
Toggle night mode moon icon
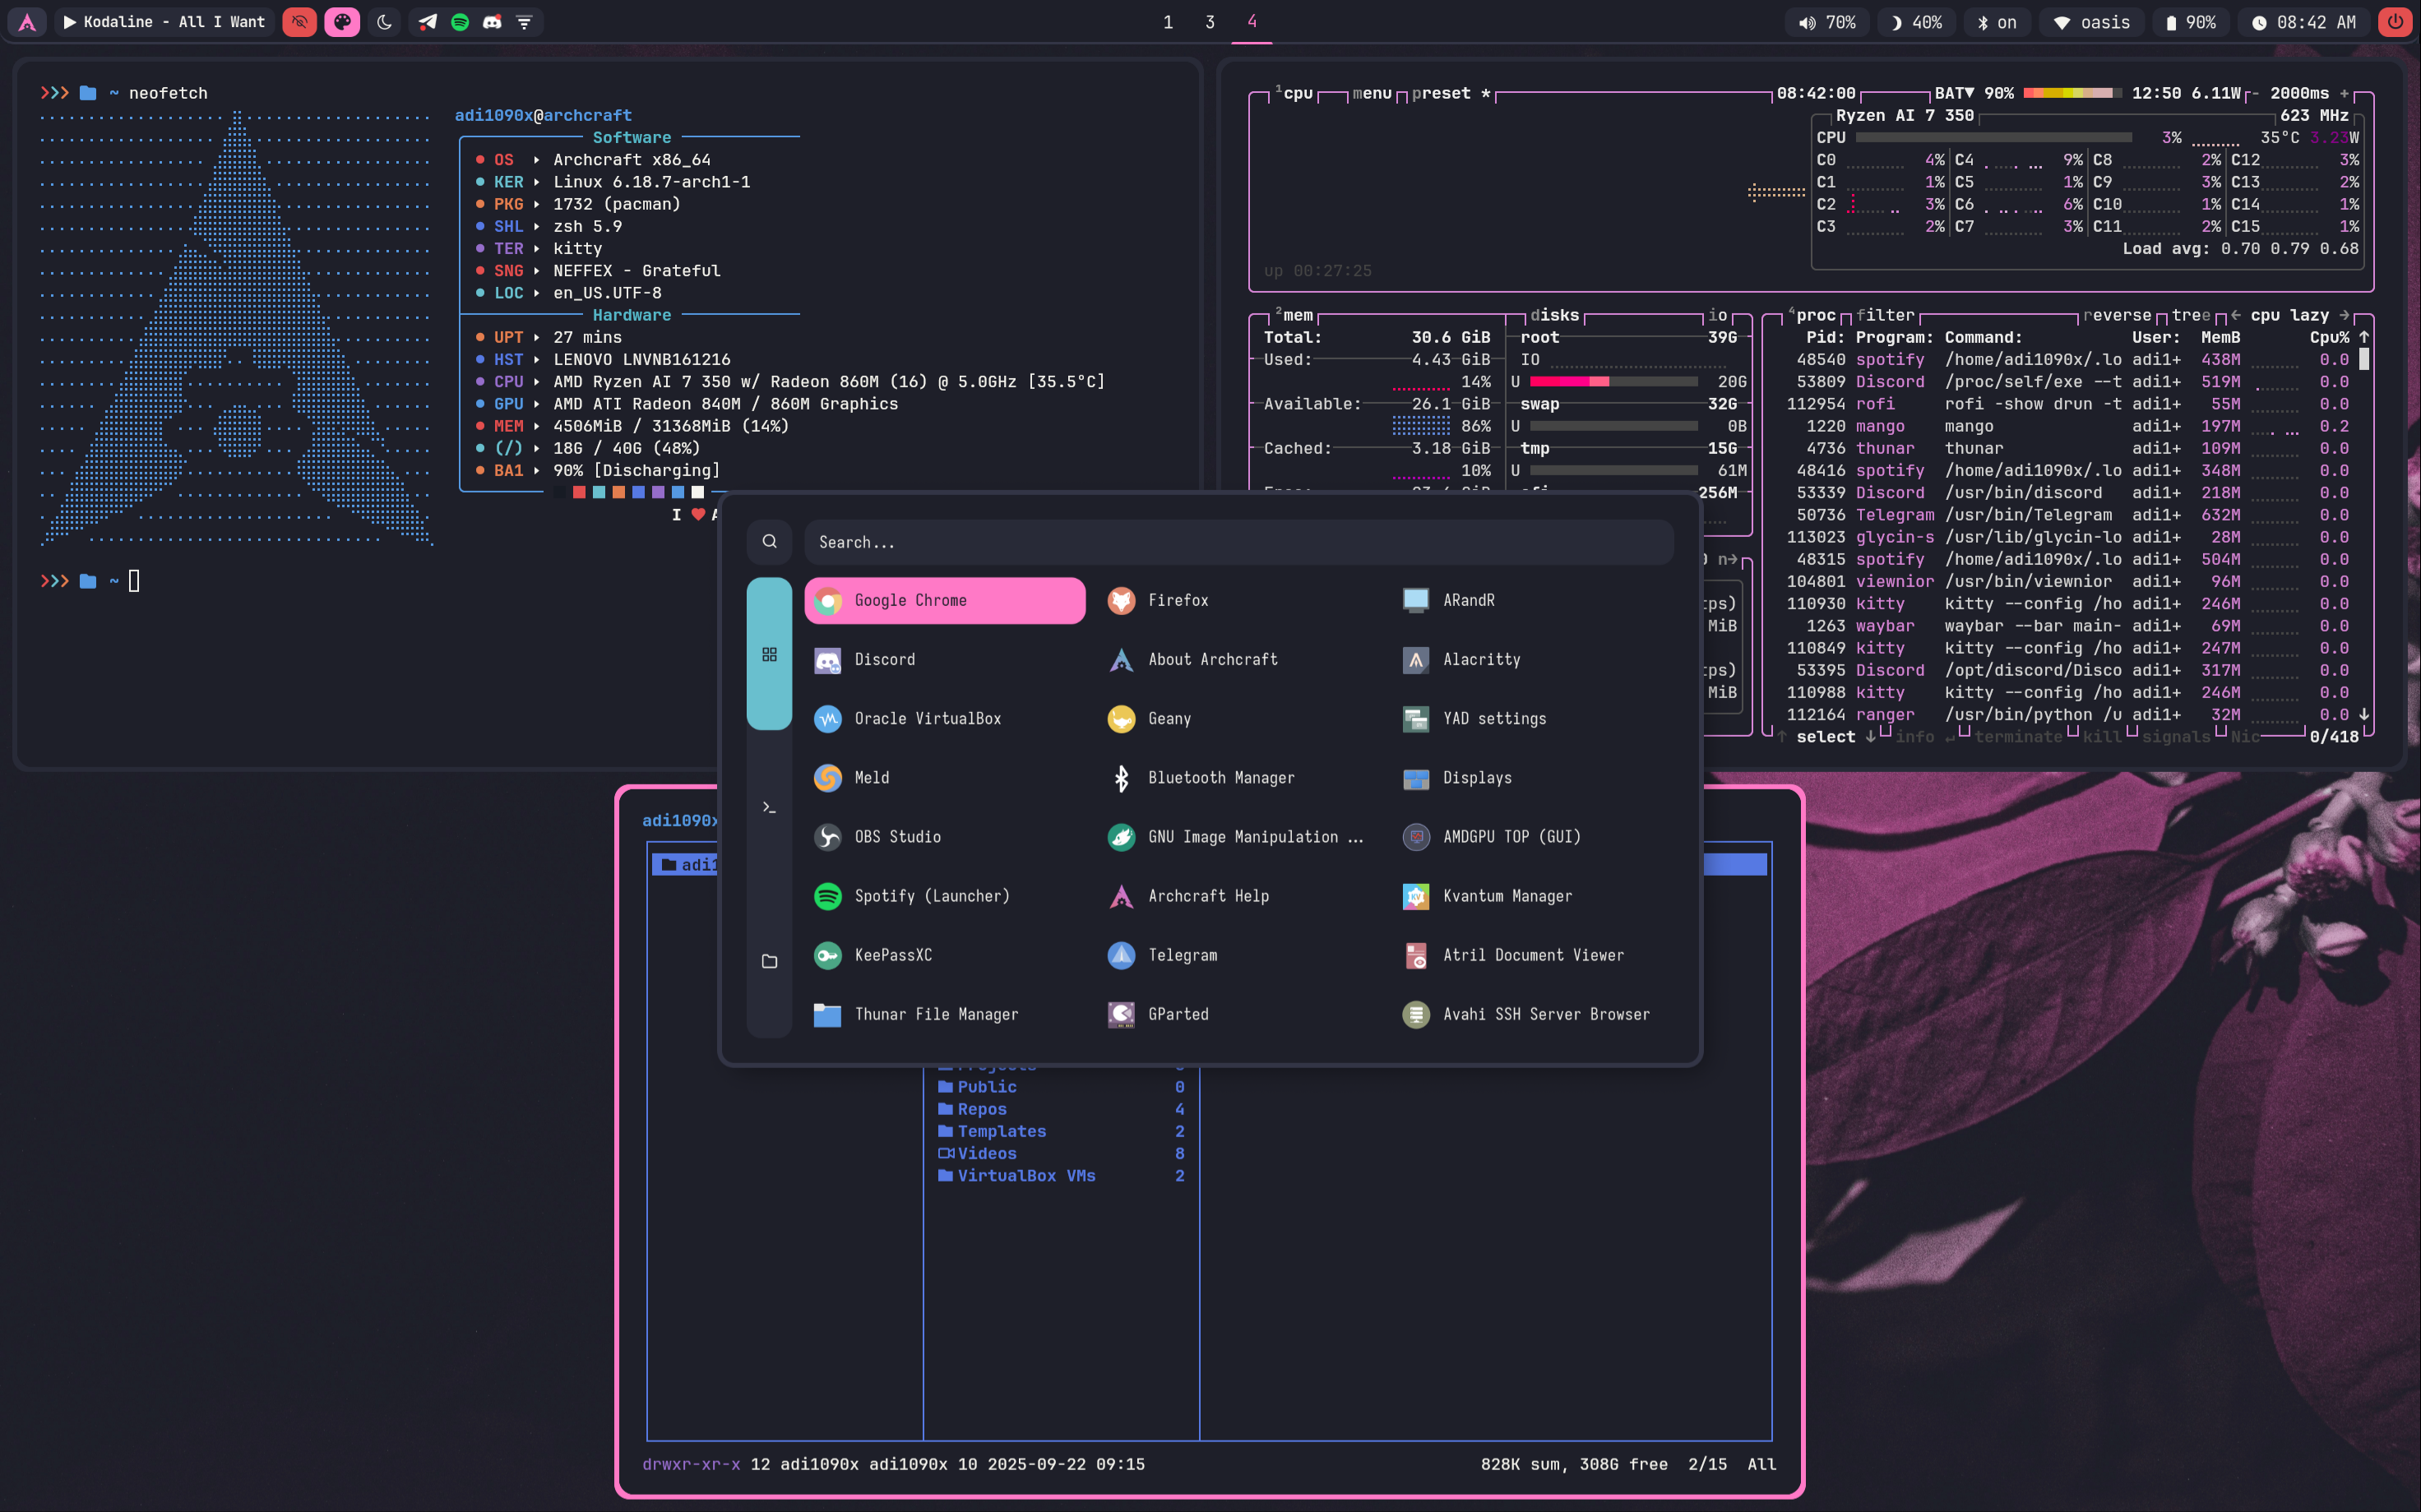coord(384,22)
